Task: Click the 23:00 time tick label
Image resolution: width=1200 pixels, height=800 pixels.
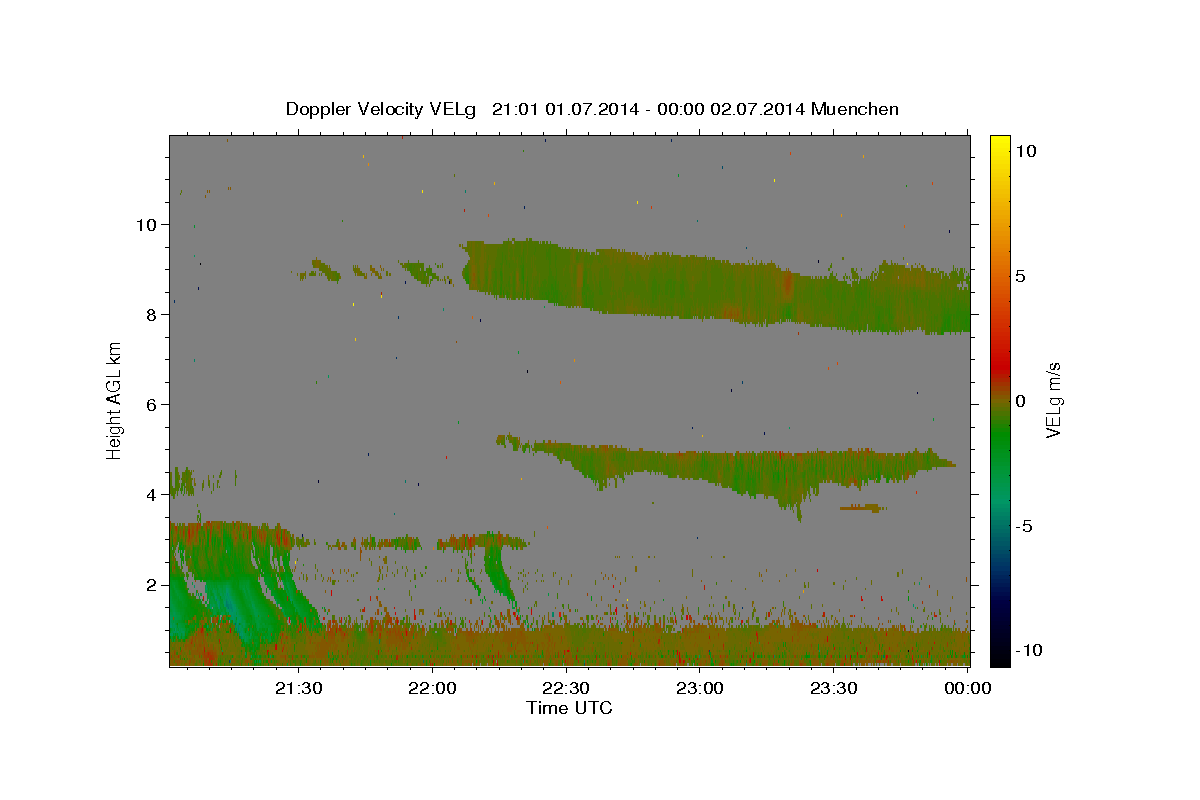Action: point(700,688)
